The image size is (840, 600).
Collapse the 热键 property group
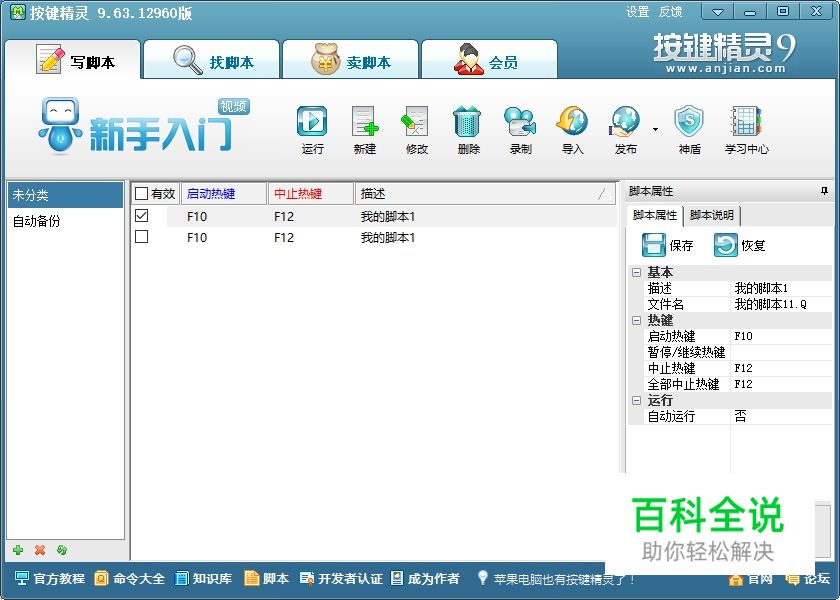coord(636,320)
